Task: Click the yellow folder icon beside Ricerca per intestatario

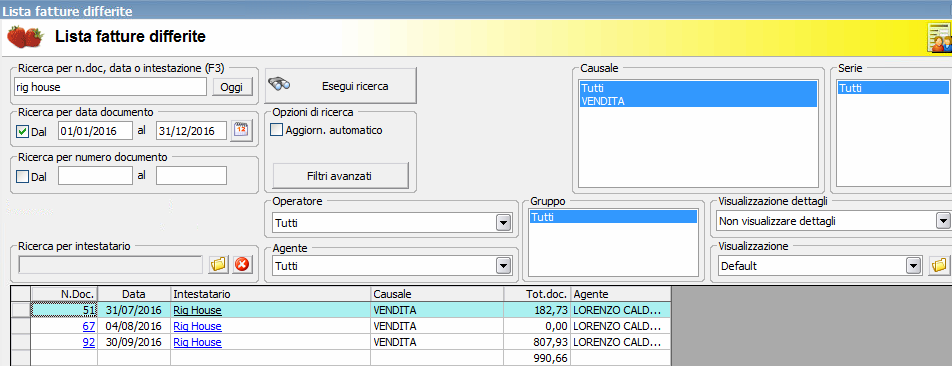Action: click(217, 265)
